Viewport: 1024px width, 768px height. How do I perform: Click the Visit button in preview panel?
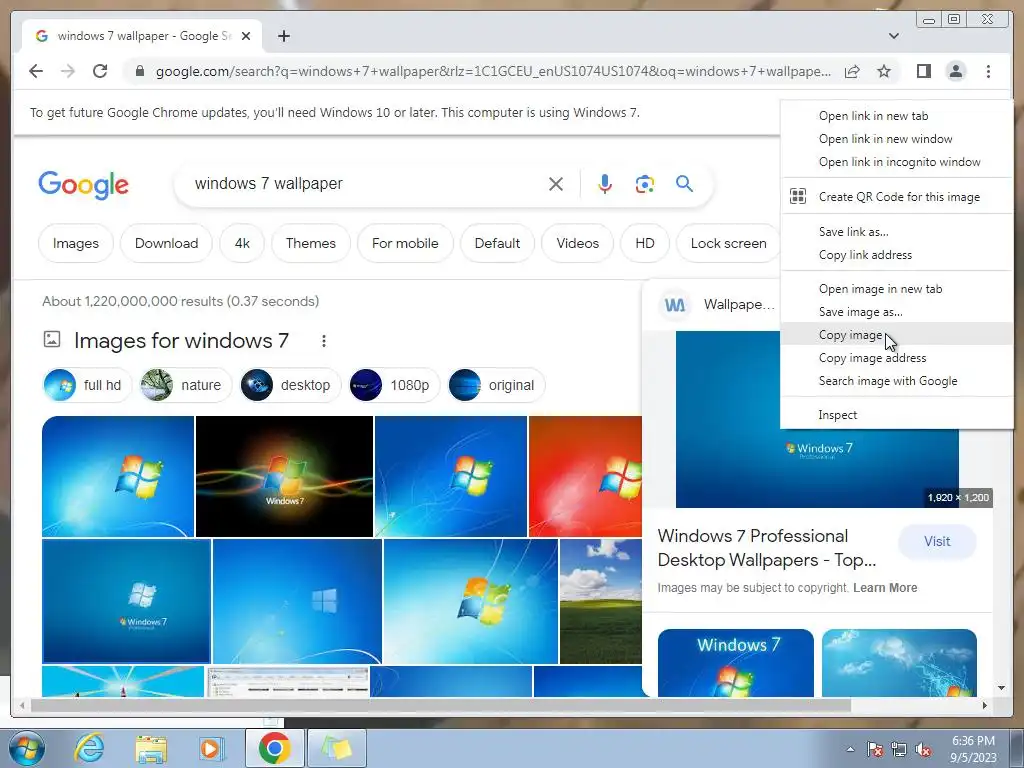pyautogui.click(x=937, y=541)
